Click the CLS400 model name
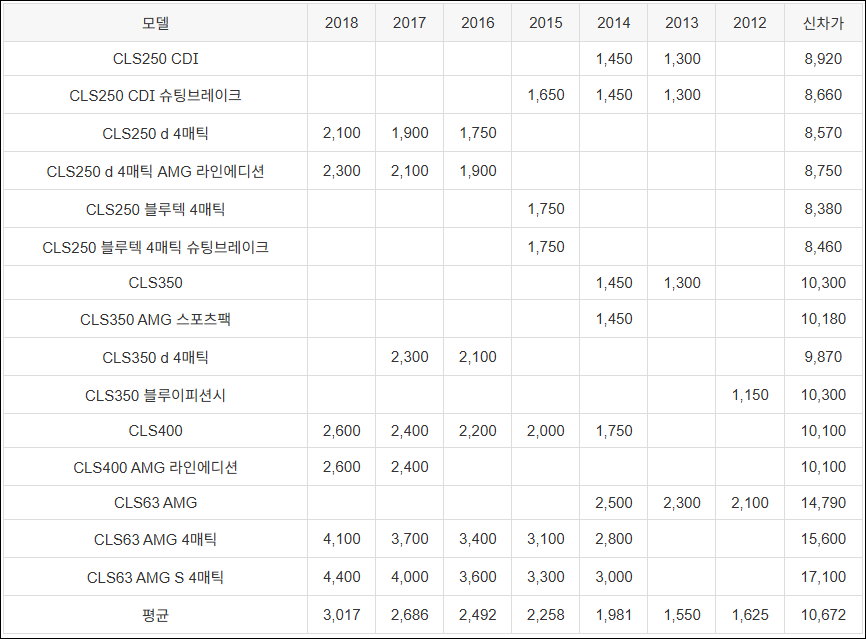The image size is (866, 639). 155,431
